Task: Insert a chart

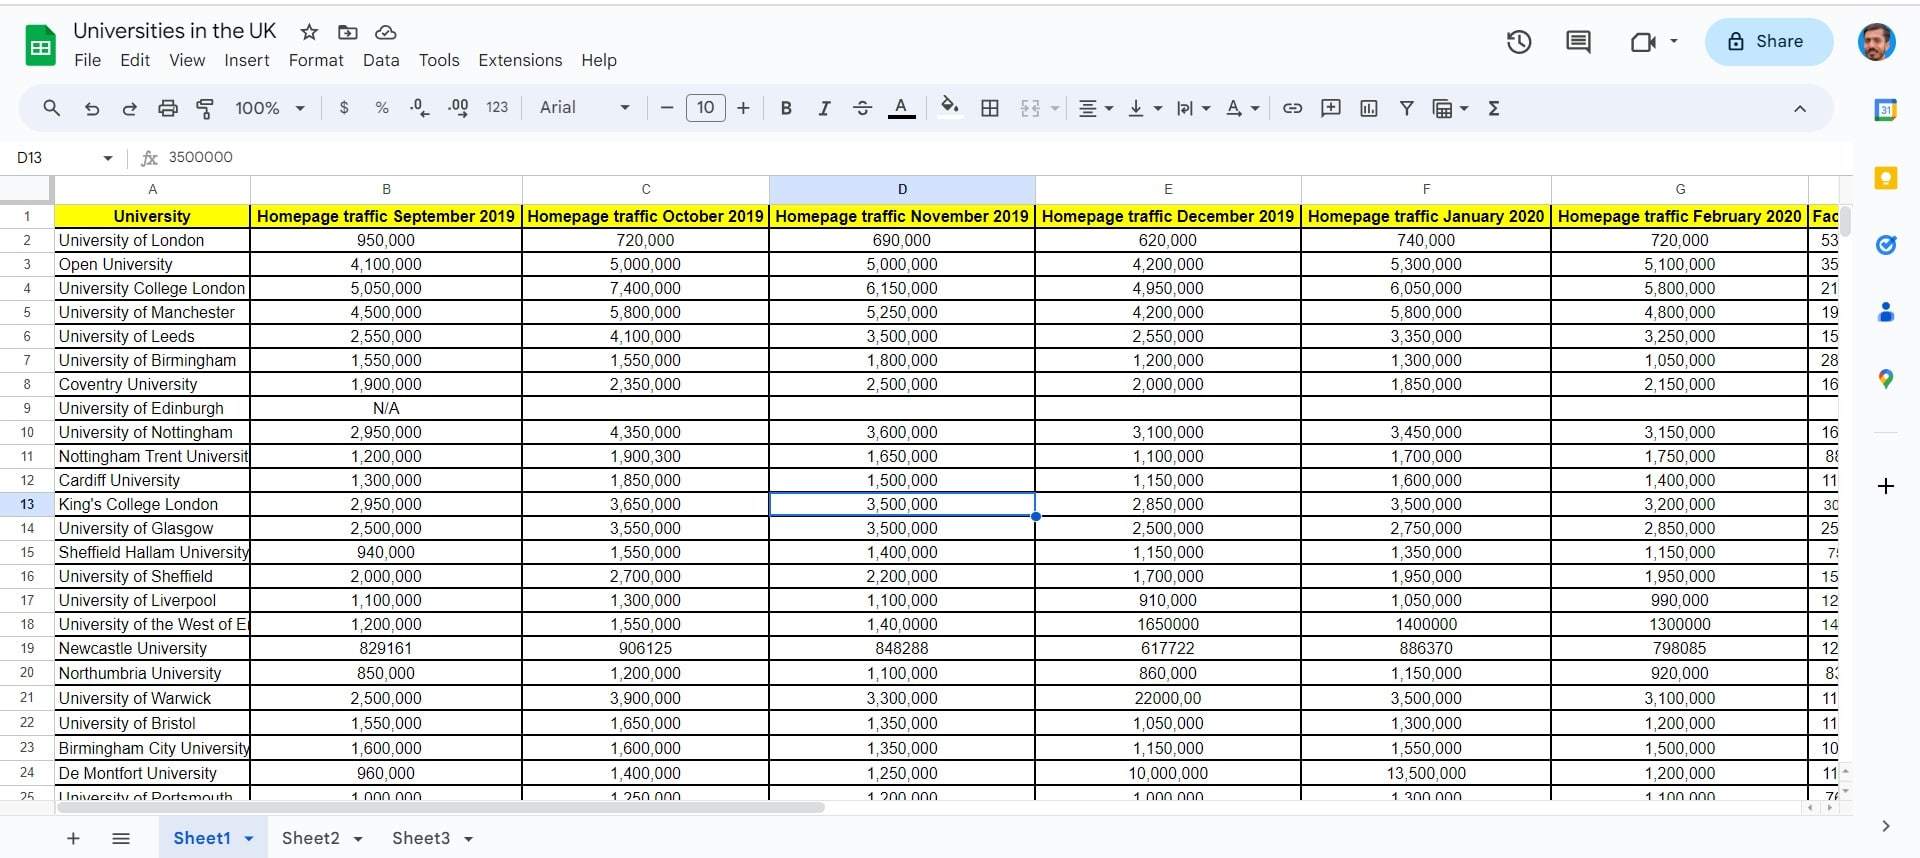Action: (1369, 108)
